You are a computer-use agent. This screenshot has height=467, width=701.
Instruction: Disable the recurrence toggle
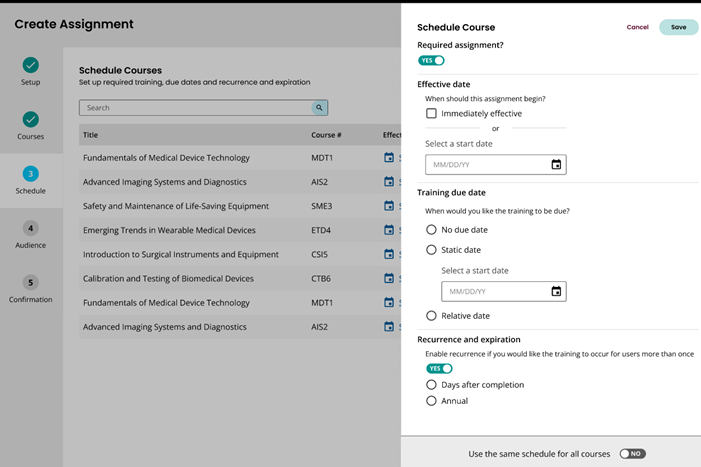click(x=439, y=369)
